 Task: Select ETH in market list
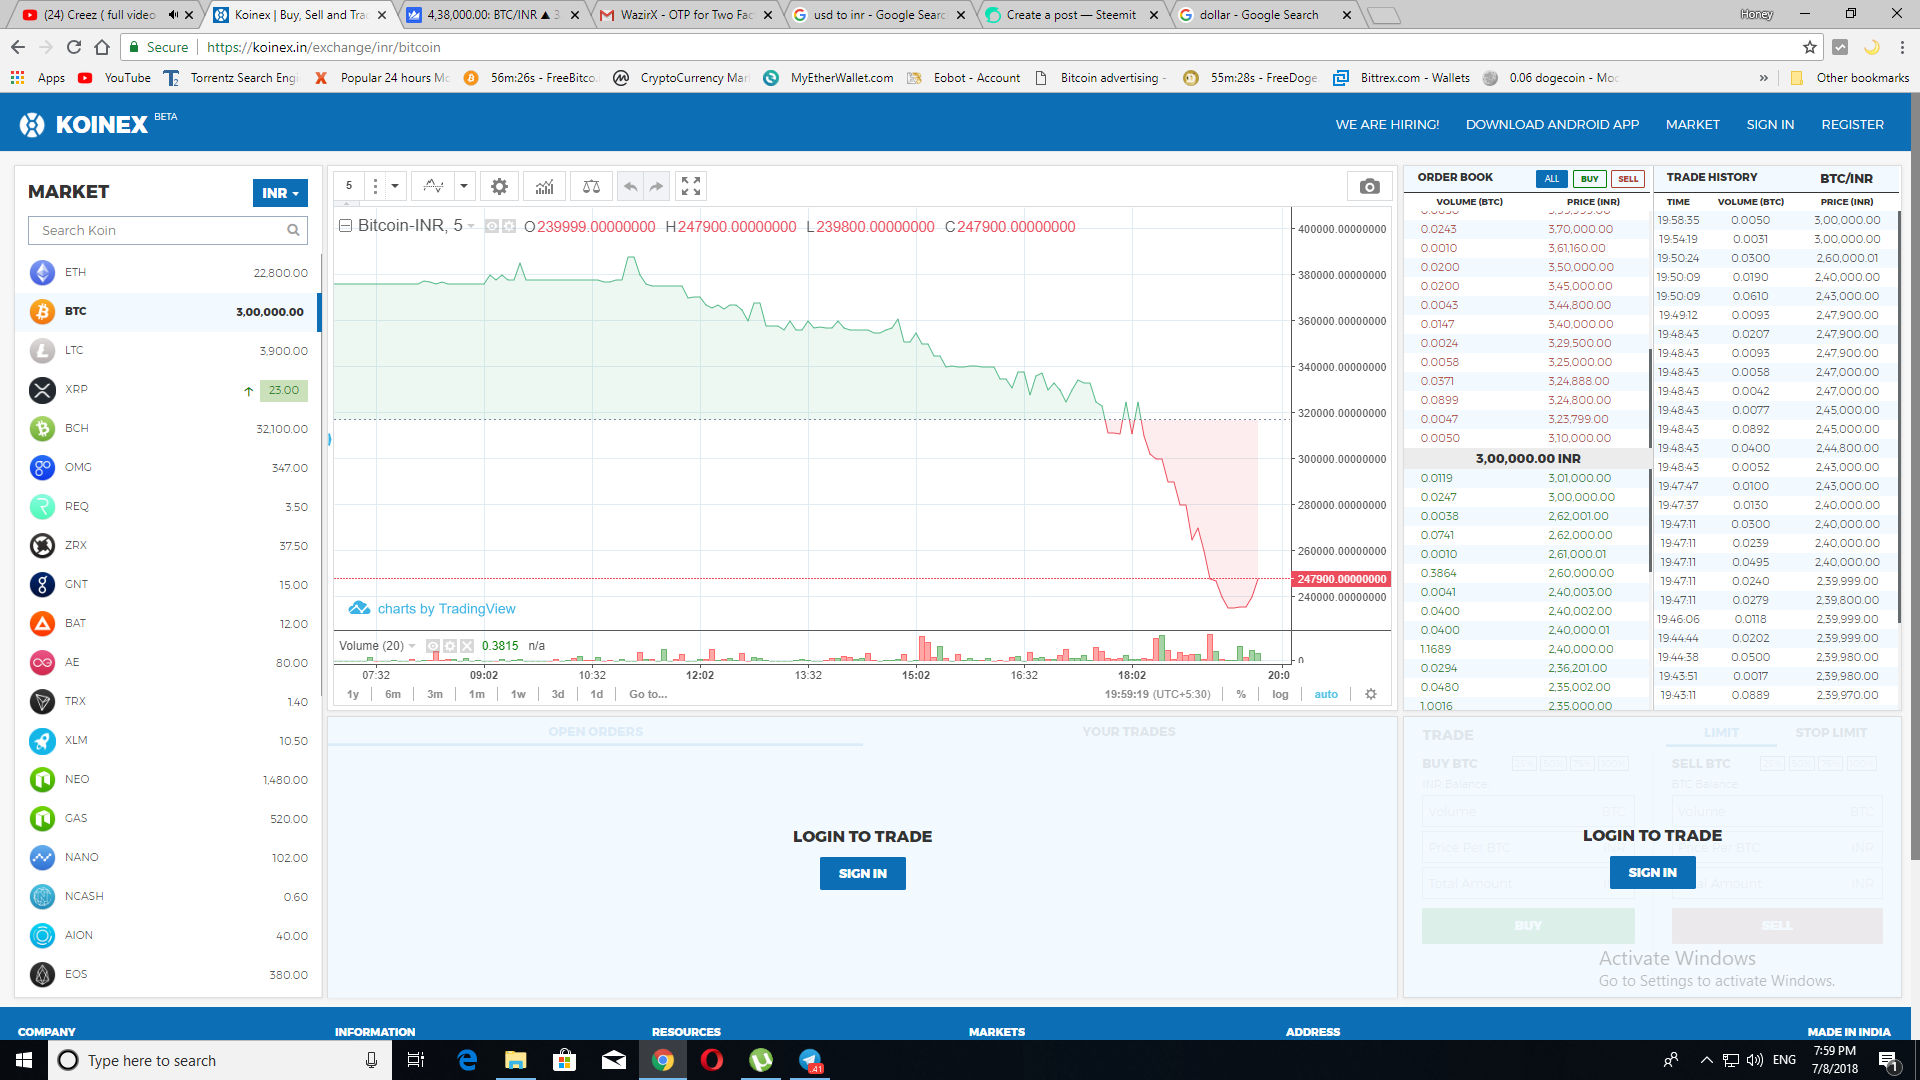click(x=168, y=272)
